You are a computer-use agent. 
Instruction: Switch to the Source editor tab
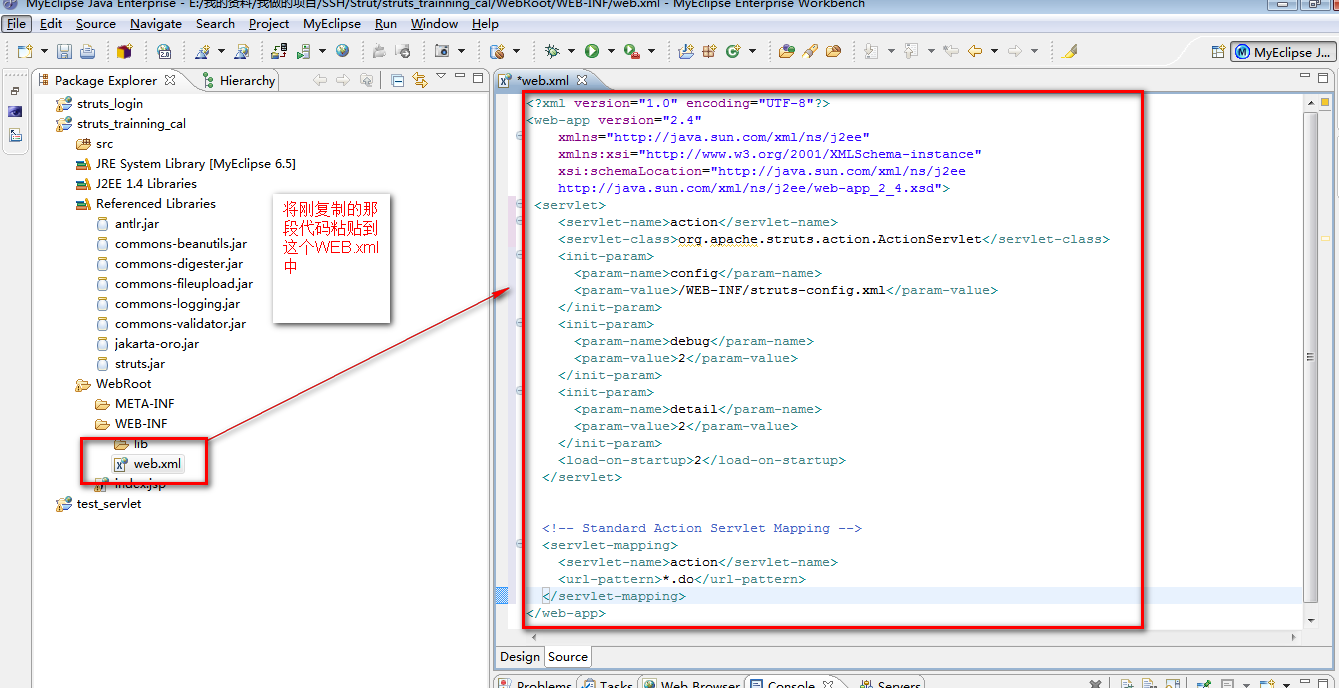(x=568, y=656)
